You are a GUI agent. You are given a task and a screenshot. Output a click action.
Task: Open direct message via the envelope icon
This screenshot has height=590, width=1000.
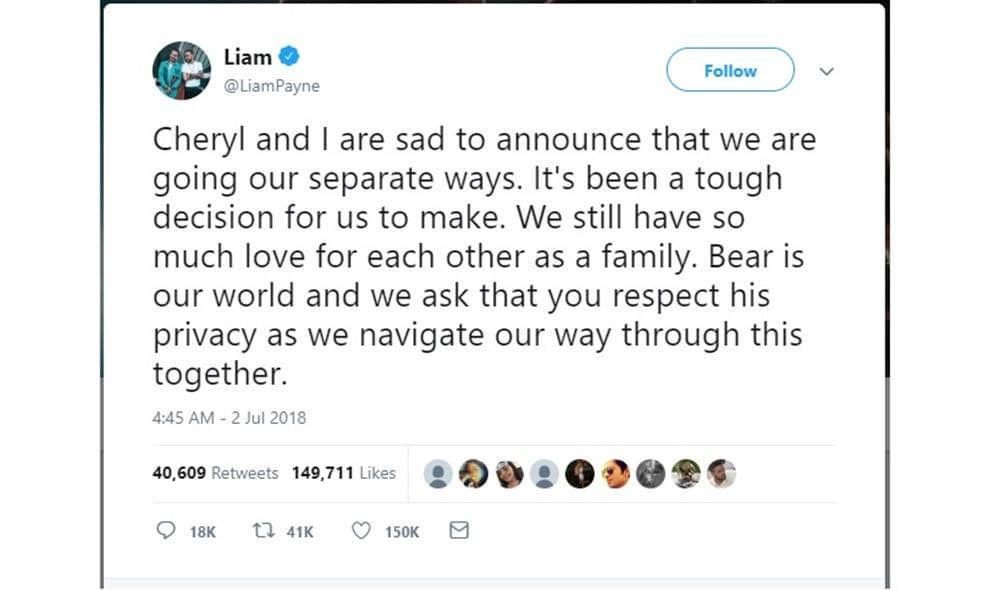click(x=459, y=530)
